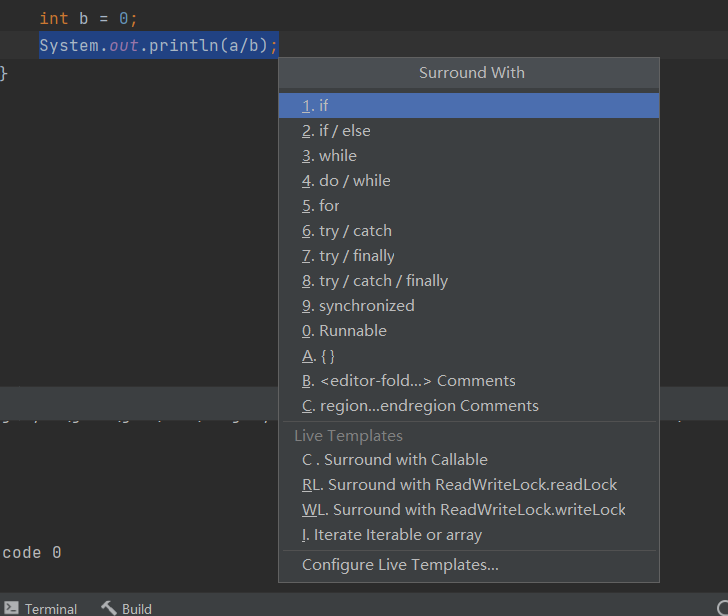The height and width of the screenshot is (616, 728).
Task: Choose 'if / else' surround option
Action: 344,131
